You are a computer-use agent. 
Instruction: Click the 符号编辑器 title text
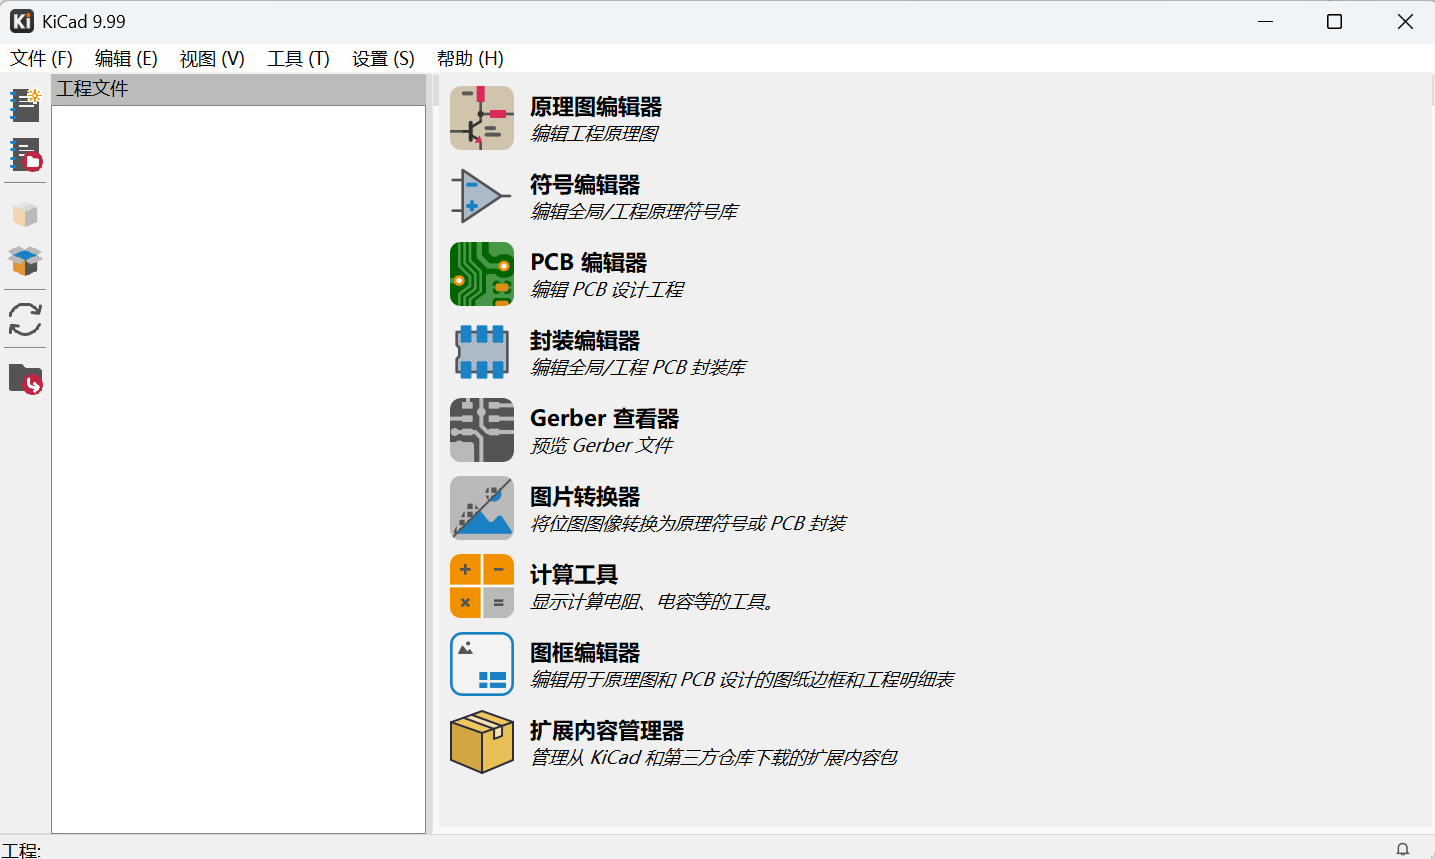click(x=585, y=185)
